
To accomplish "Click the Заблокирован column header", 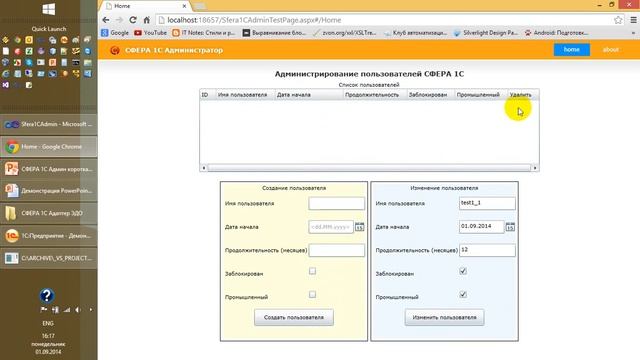I will (x=431, y=95).
